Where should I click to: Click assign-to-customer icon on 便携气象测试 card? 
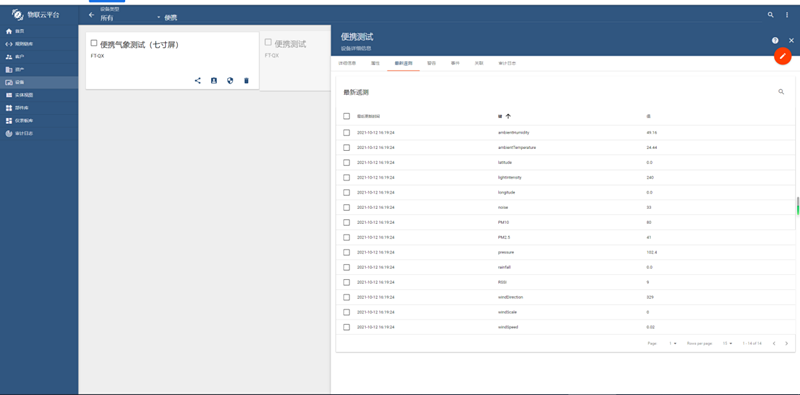click(214, 81)
